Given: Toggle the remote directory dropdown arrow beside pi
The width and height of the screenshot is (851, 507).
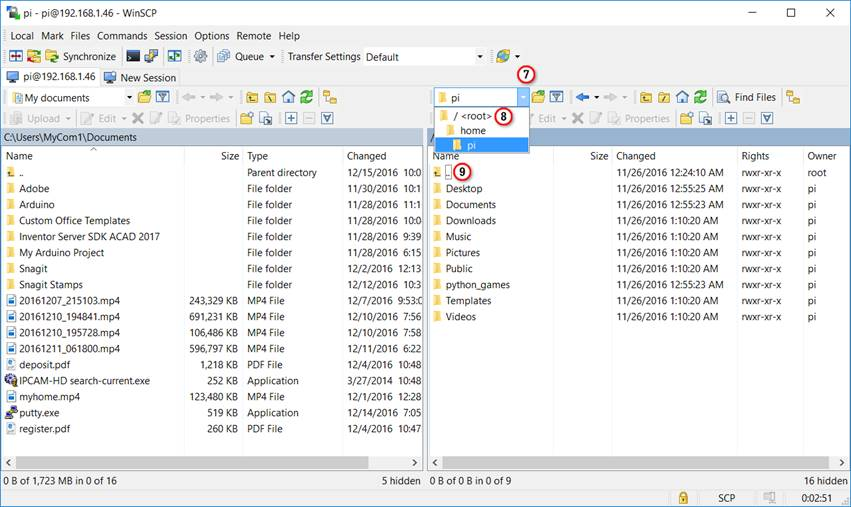Looking at the screenshot, I should pos(523,98).
